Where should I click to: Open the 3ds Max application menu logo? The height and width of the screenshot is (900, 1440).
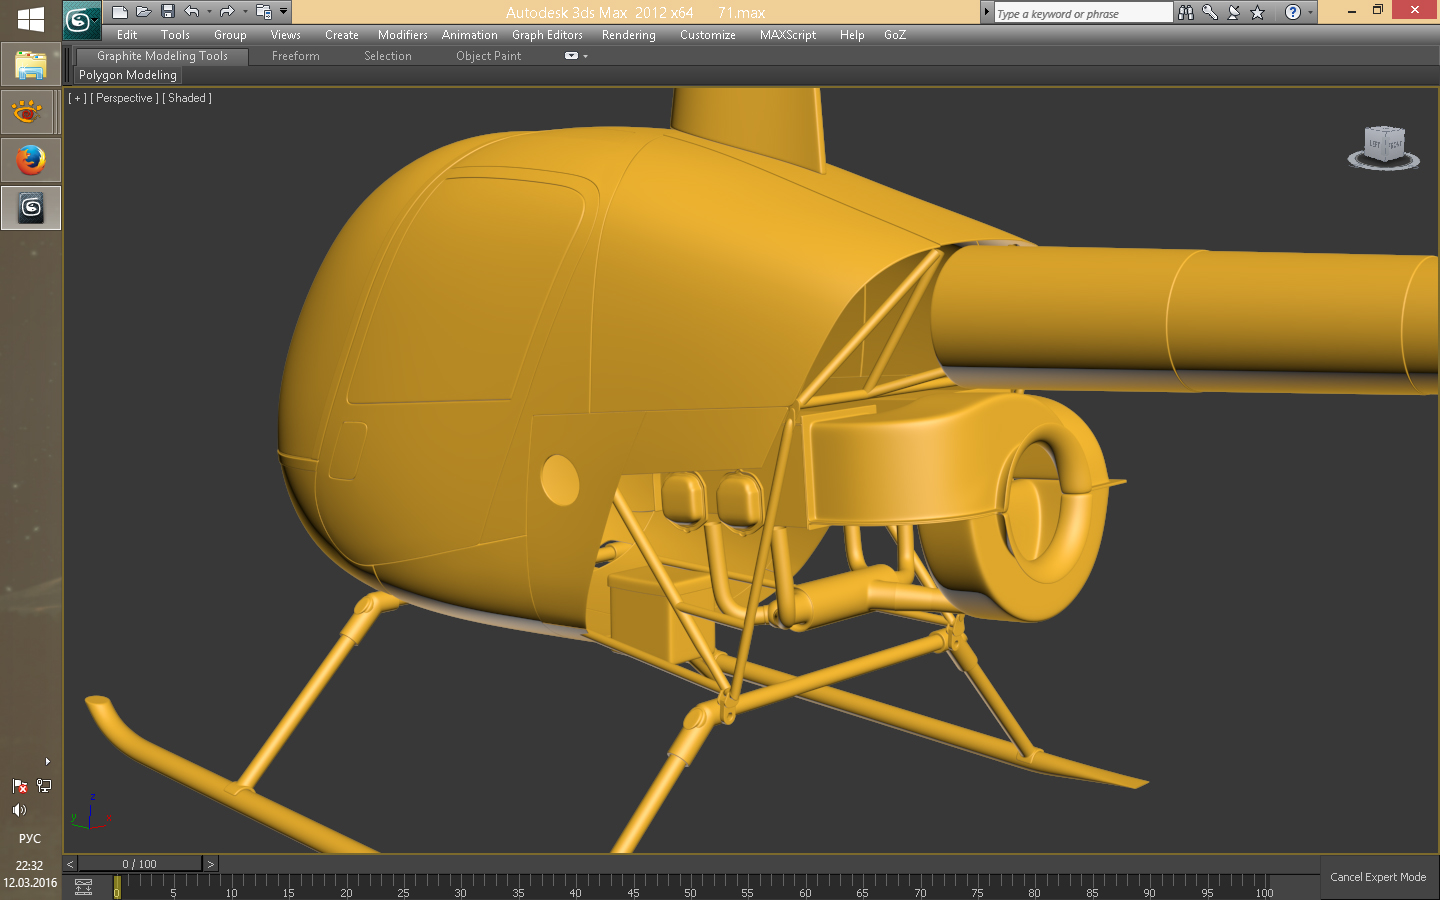point(80,19)
